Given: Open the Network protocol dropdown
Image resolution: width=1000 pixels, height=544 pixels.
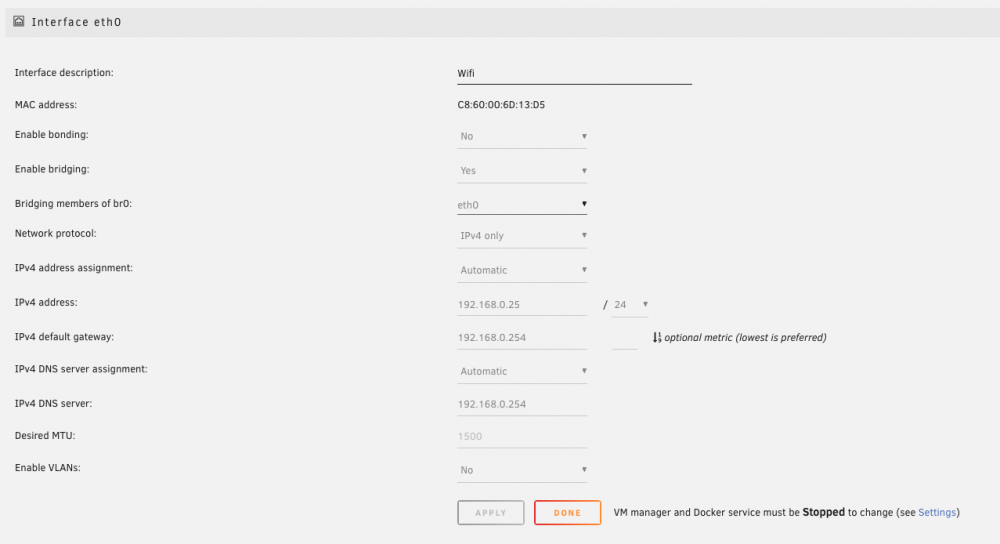Looking at the screenshot, I should pyautogui.click(x=522, y=235).
